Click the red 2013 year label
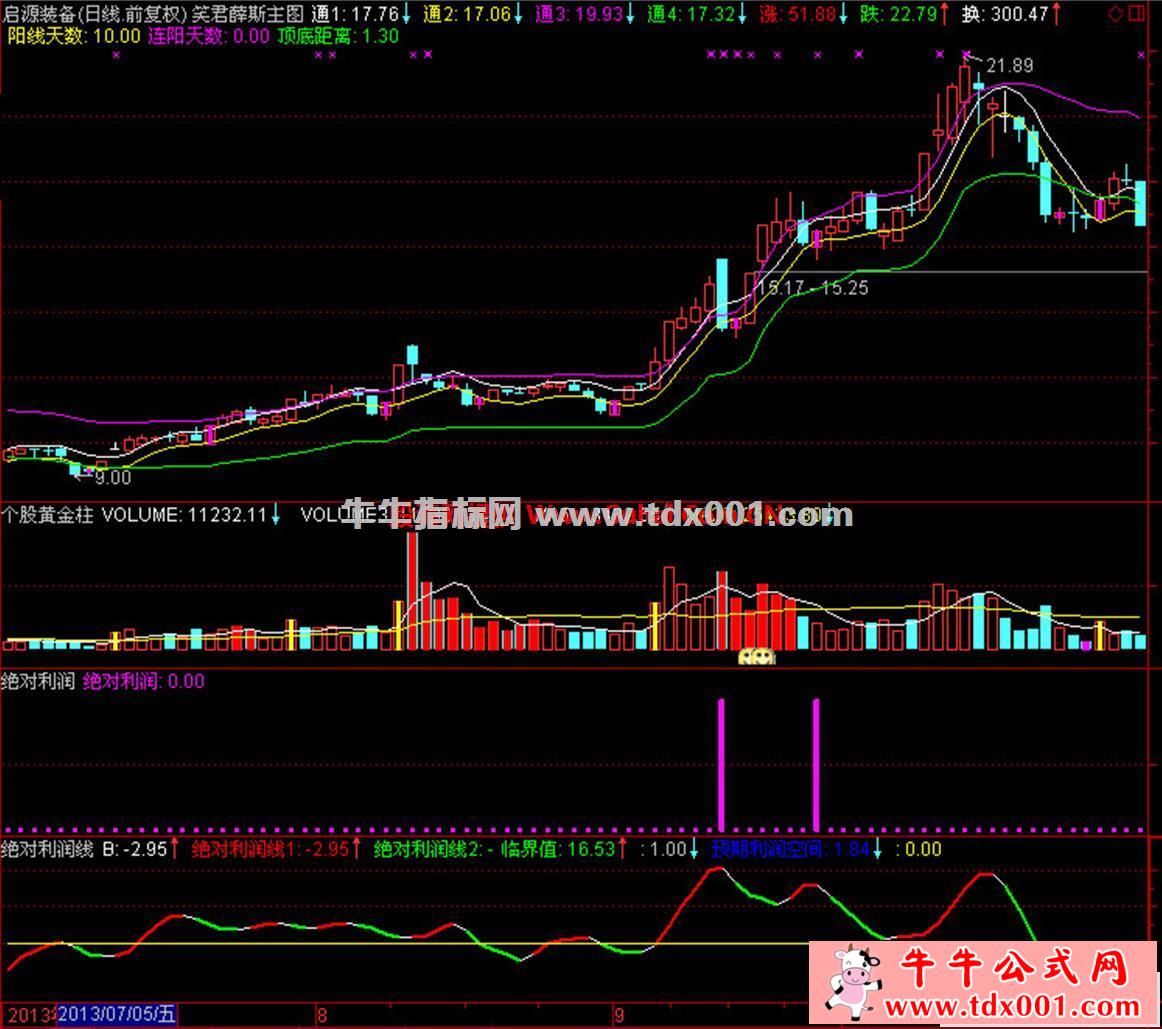This screenshot has height=1029, width=1162. coord(29,1015)
